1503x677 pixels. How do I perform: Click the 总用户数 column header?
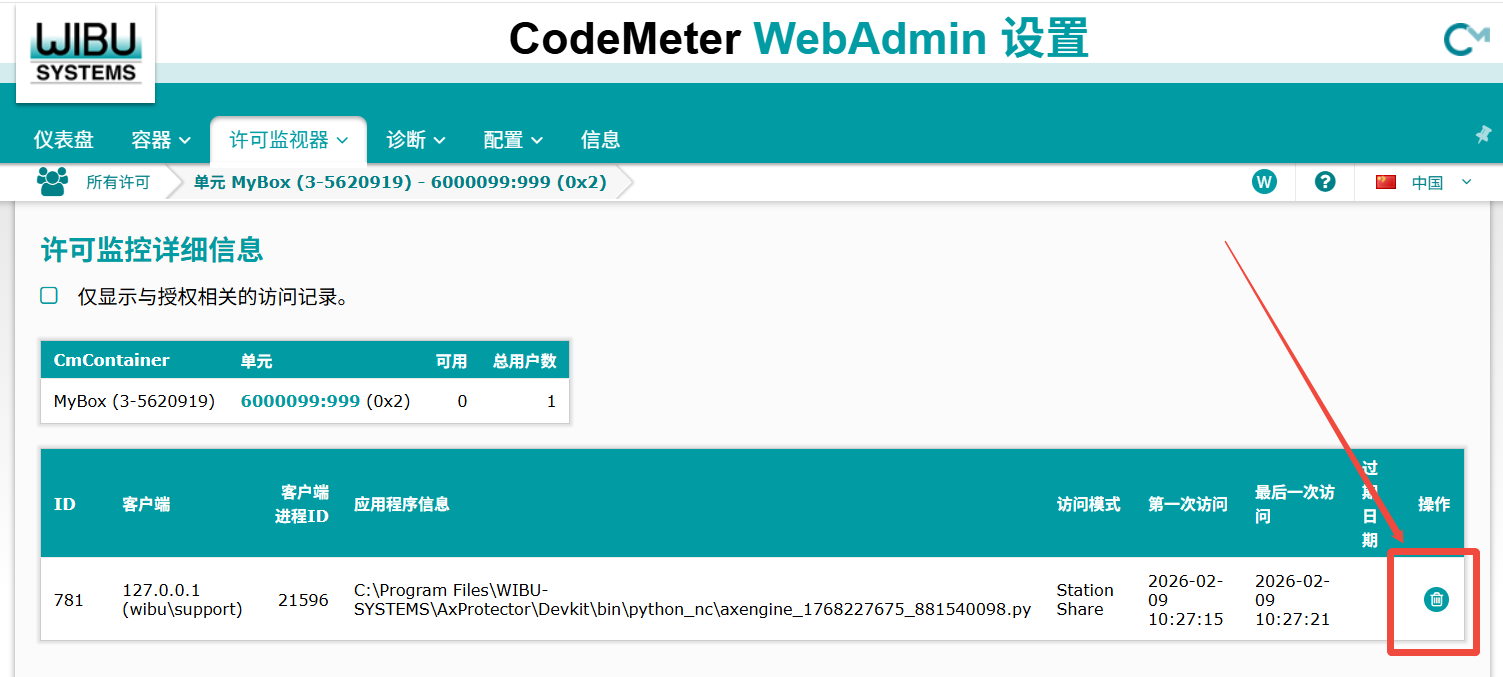pyautogui.click(x=525, y=361)
